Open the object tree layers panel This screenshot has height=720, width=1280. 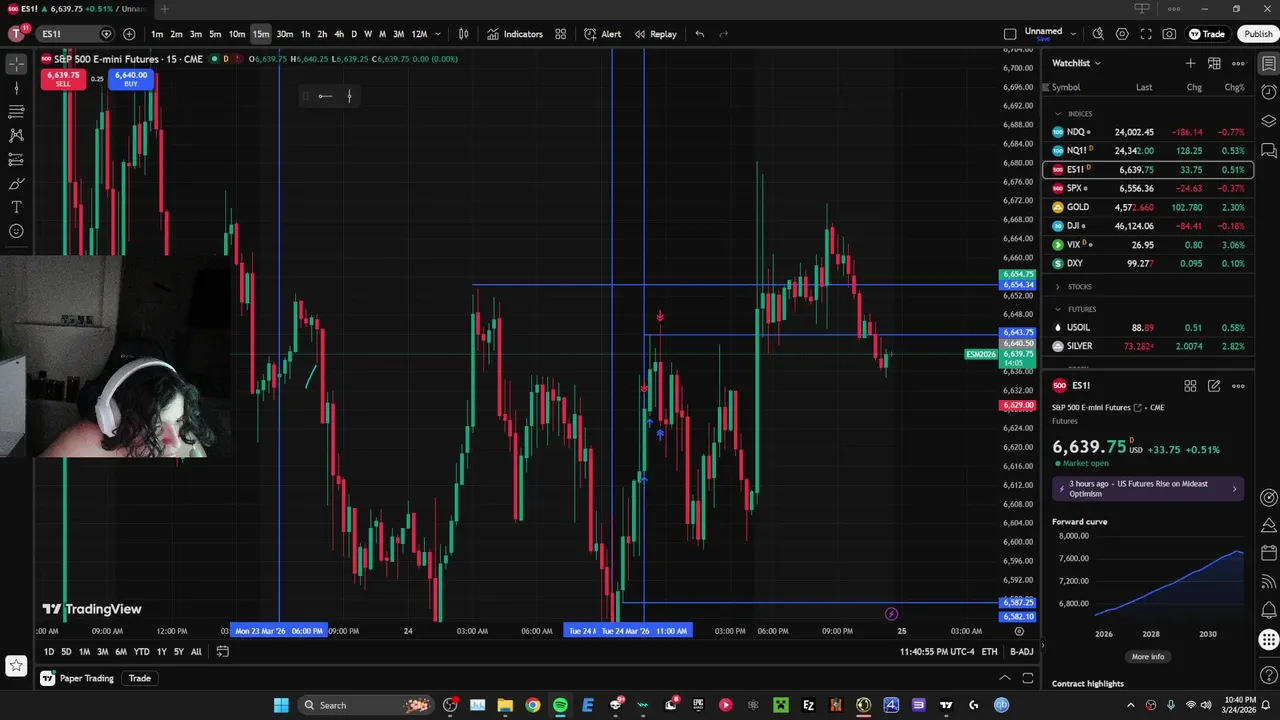tap(1269, 121)
